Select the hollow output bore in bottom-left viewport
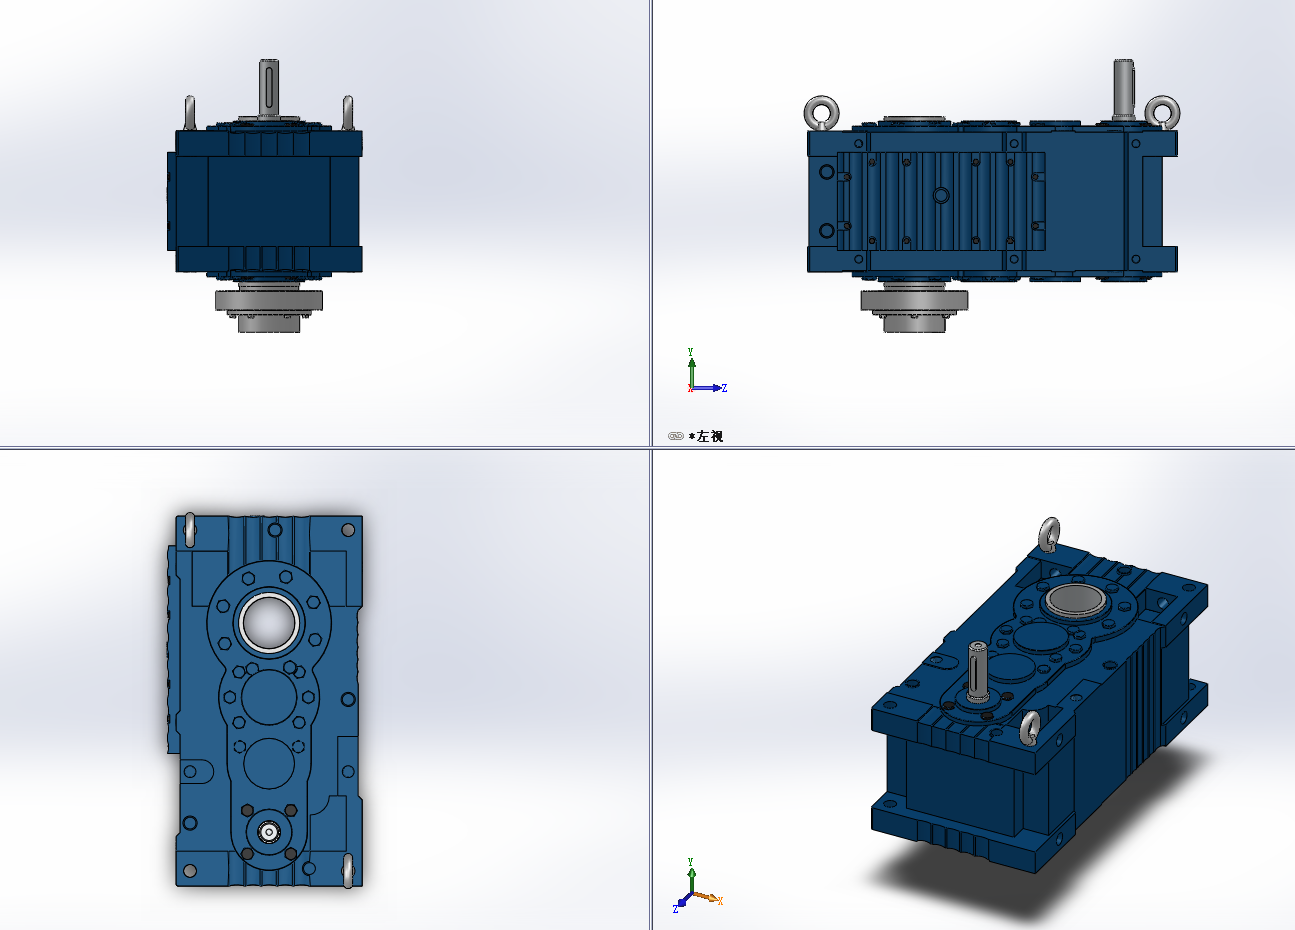This screenshot has width=1295, height=930. coord(269,623)
